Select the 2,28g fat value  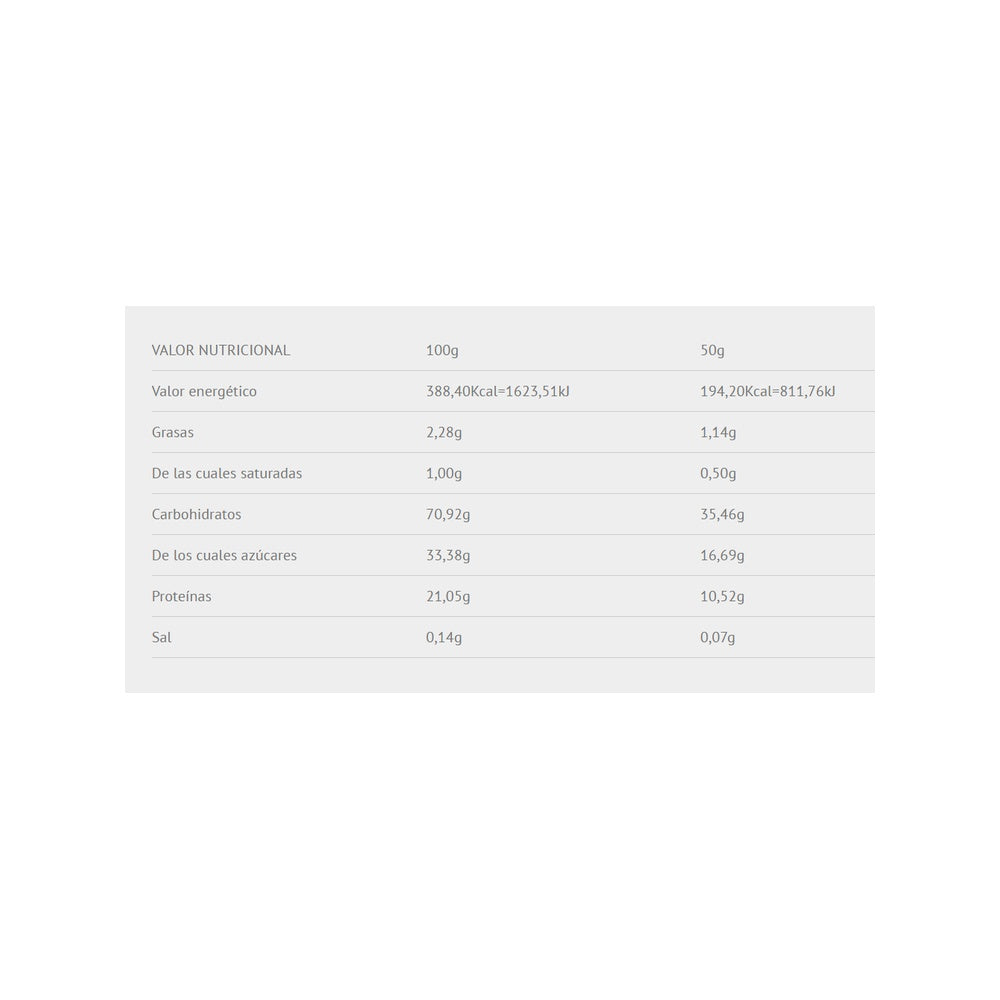444,432
